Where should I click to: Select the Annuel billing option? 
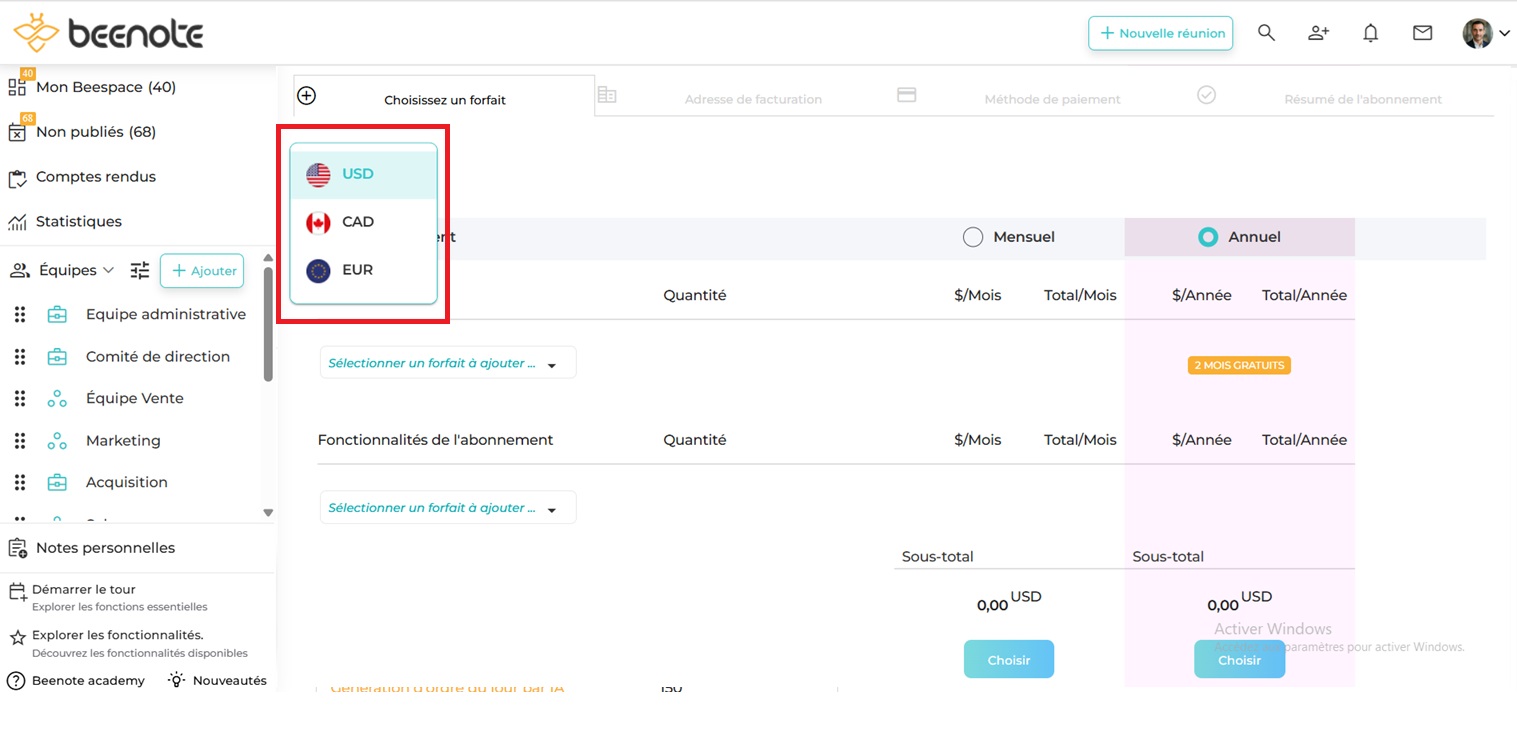pos(1208,237)
